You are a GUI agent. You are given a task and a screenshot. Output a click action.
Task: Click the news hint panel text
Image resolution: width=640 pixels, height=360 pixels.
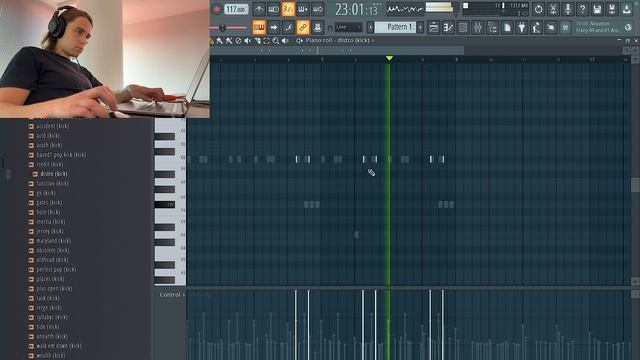[597, 27]
